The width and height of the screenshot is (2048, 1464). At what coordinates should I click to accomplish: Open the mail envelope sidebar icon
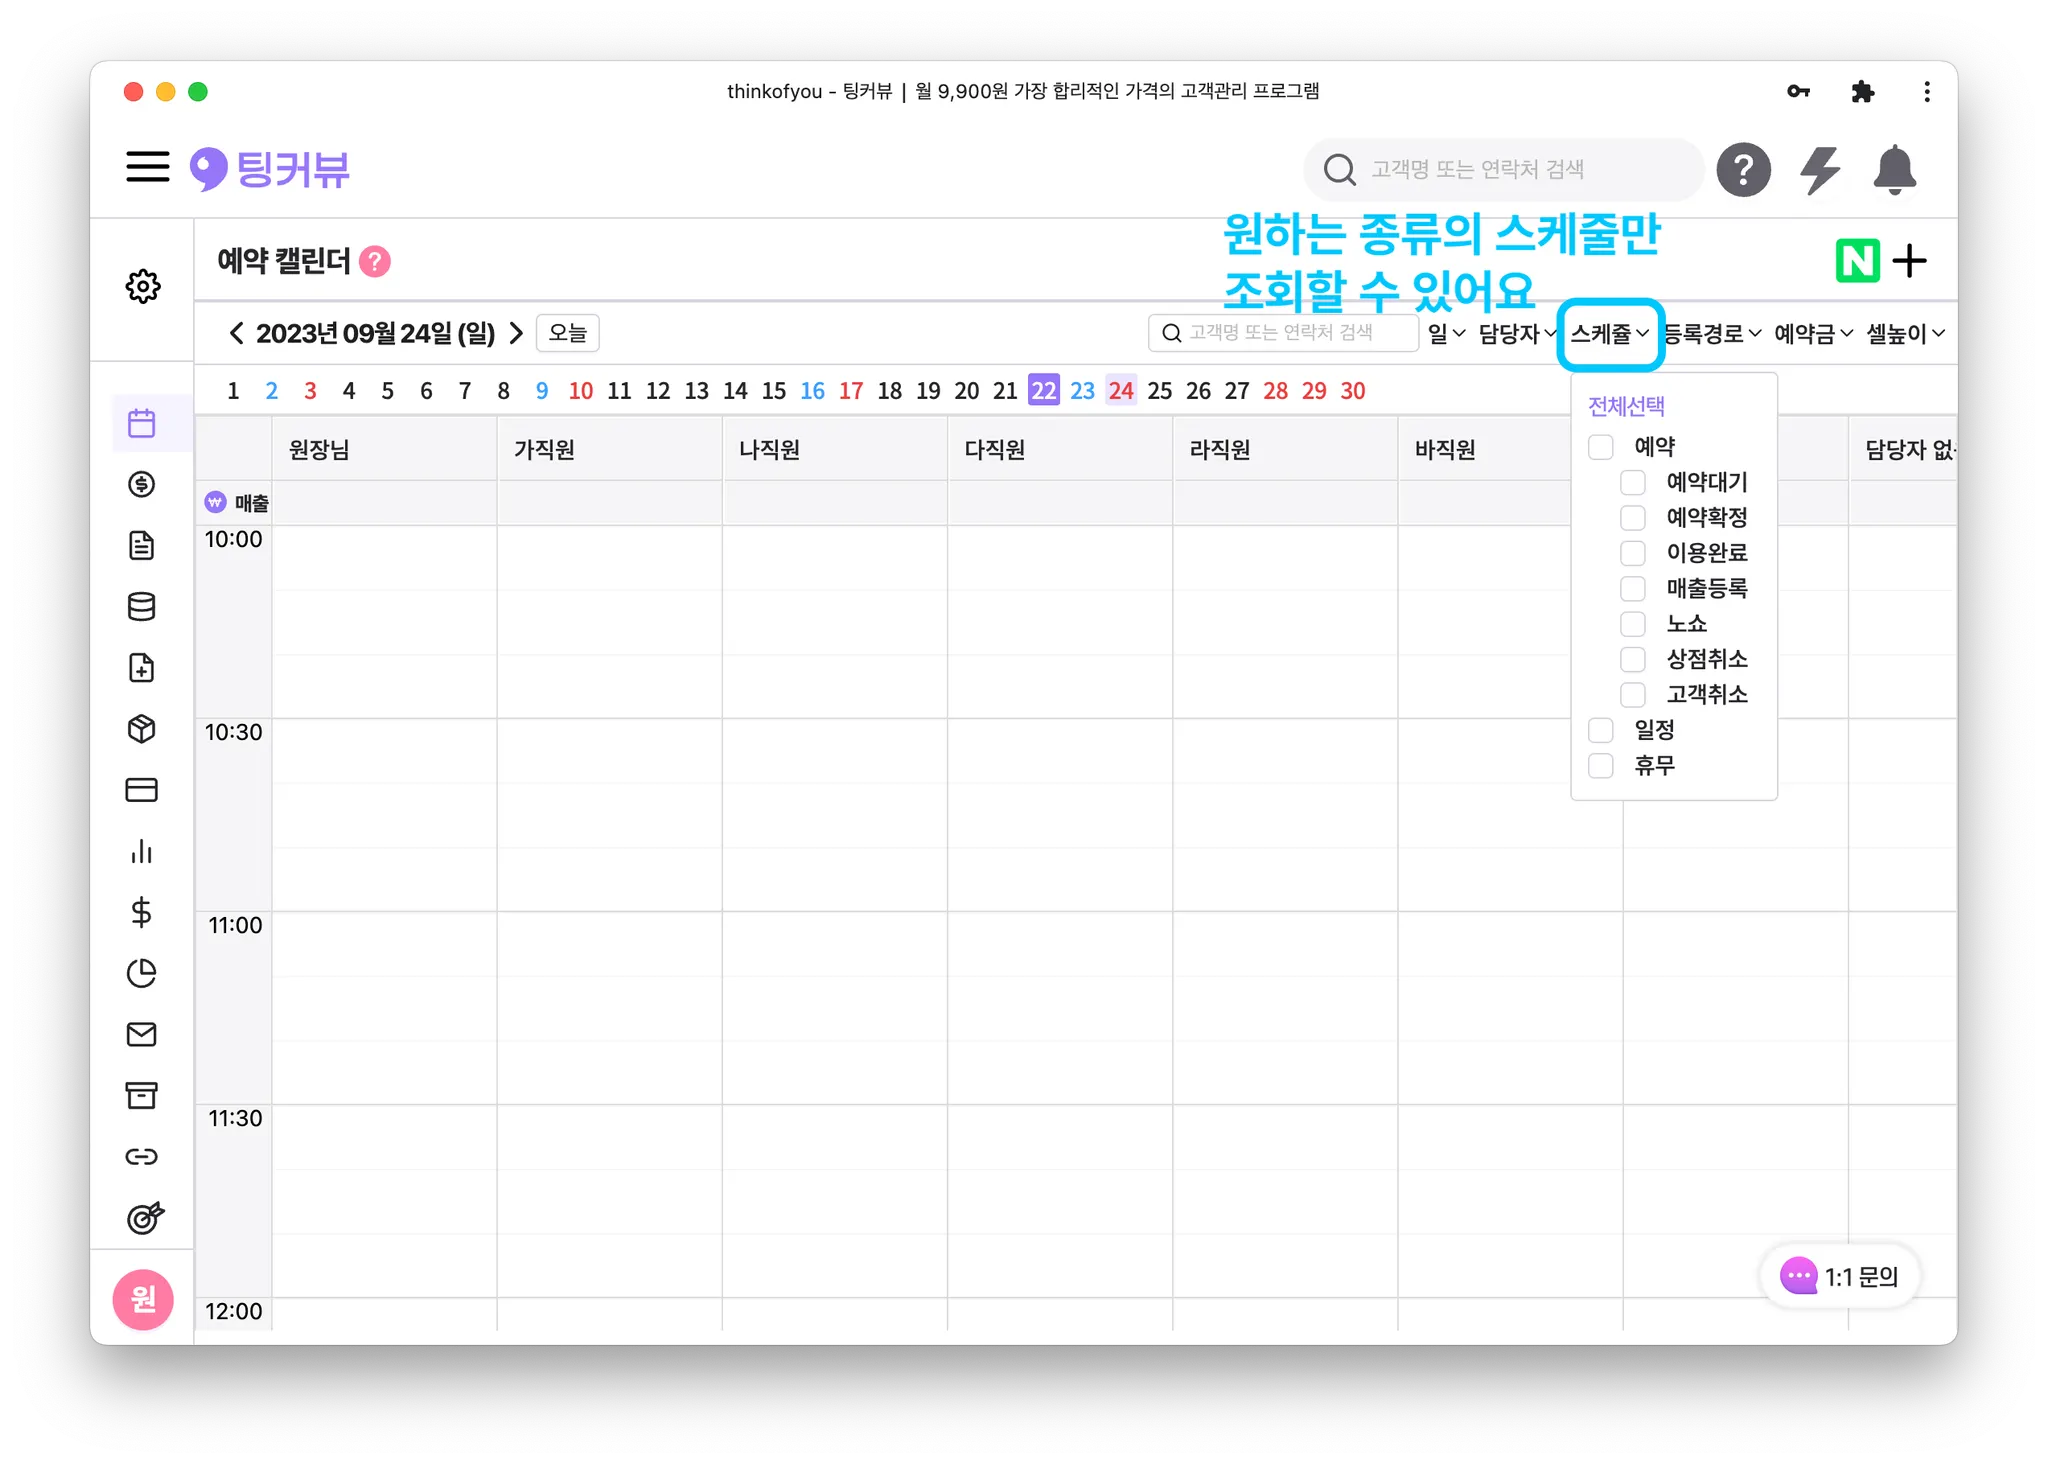(142, 1034)
